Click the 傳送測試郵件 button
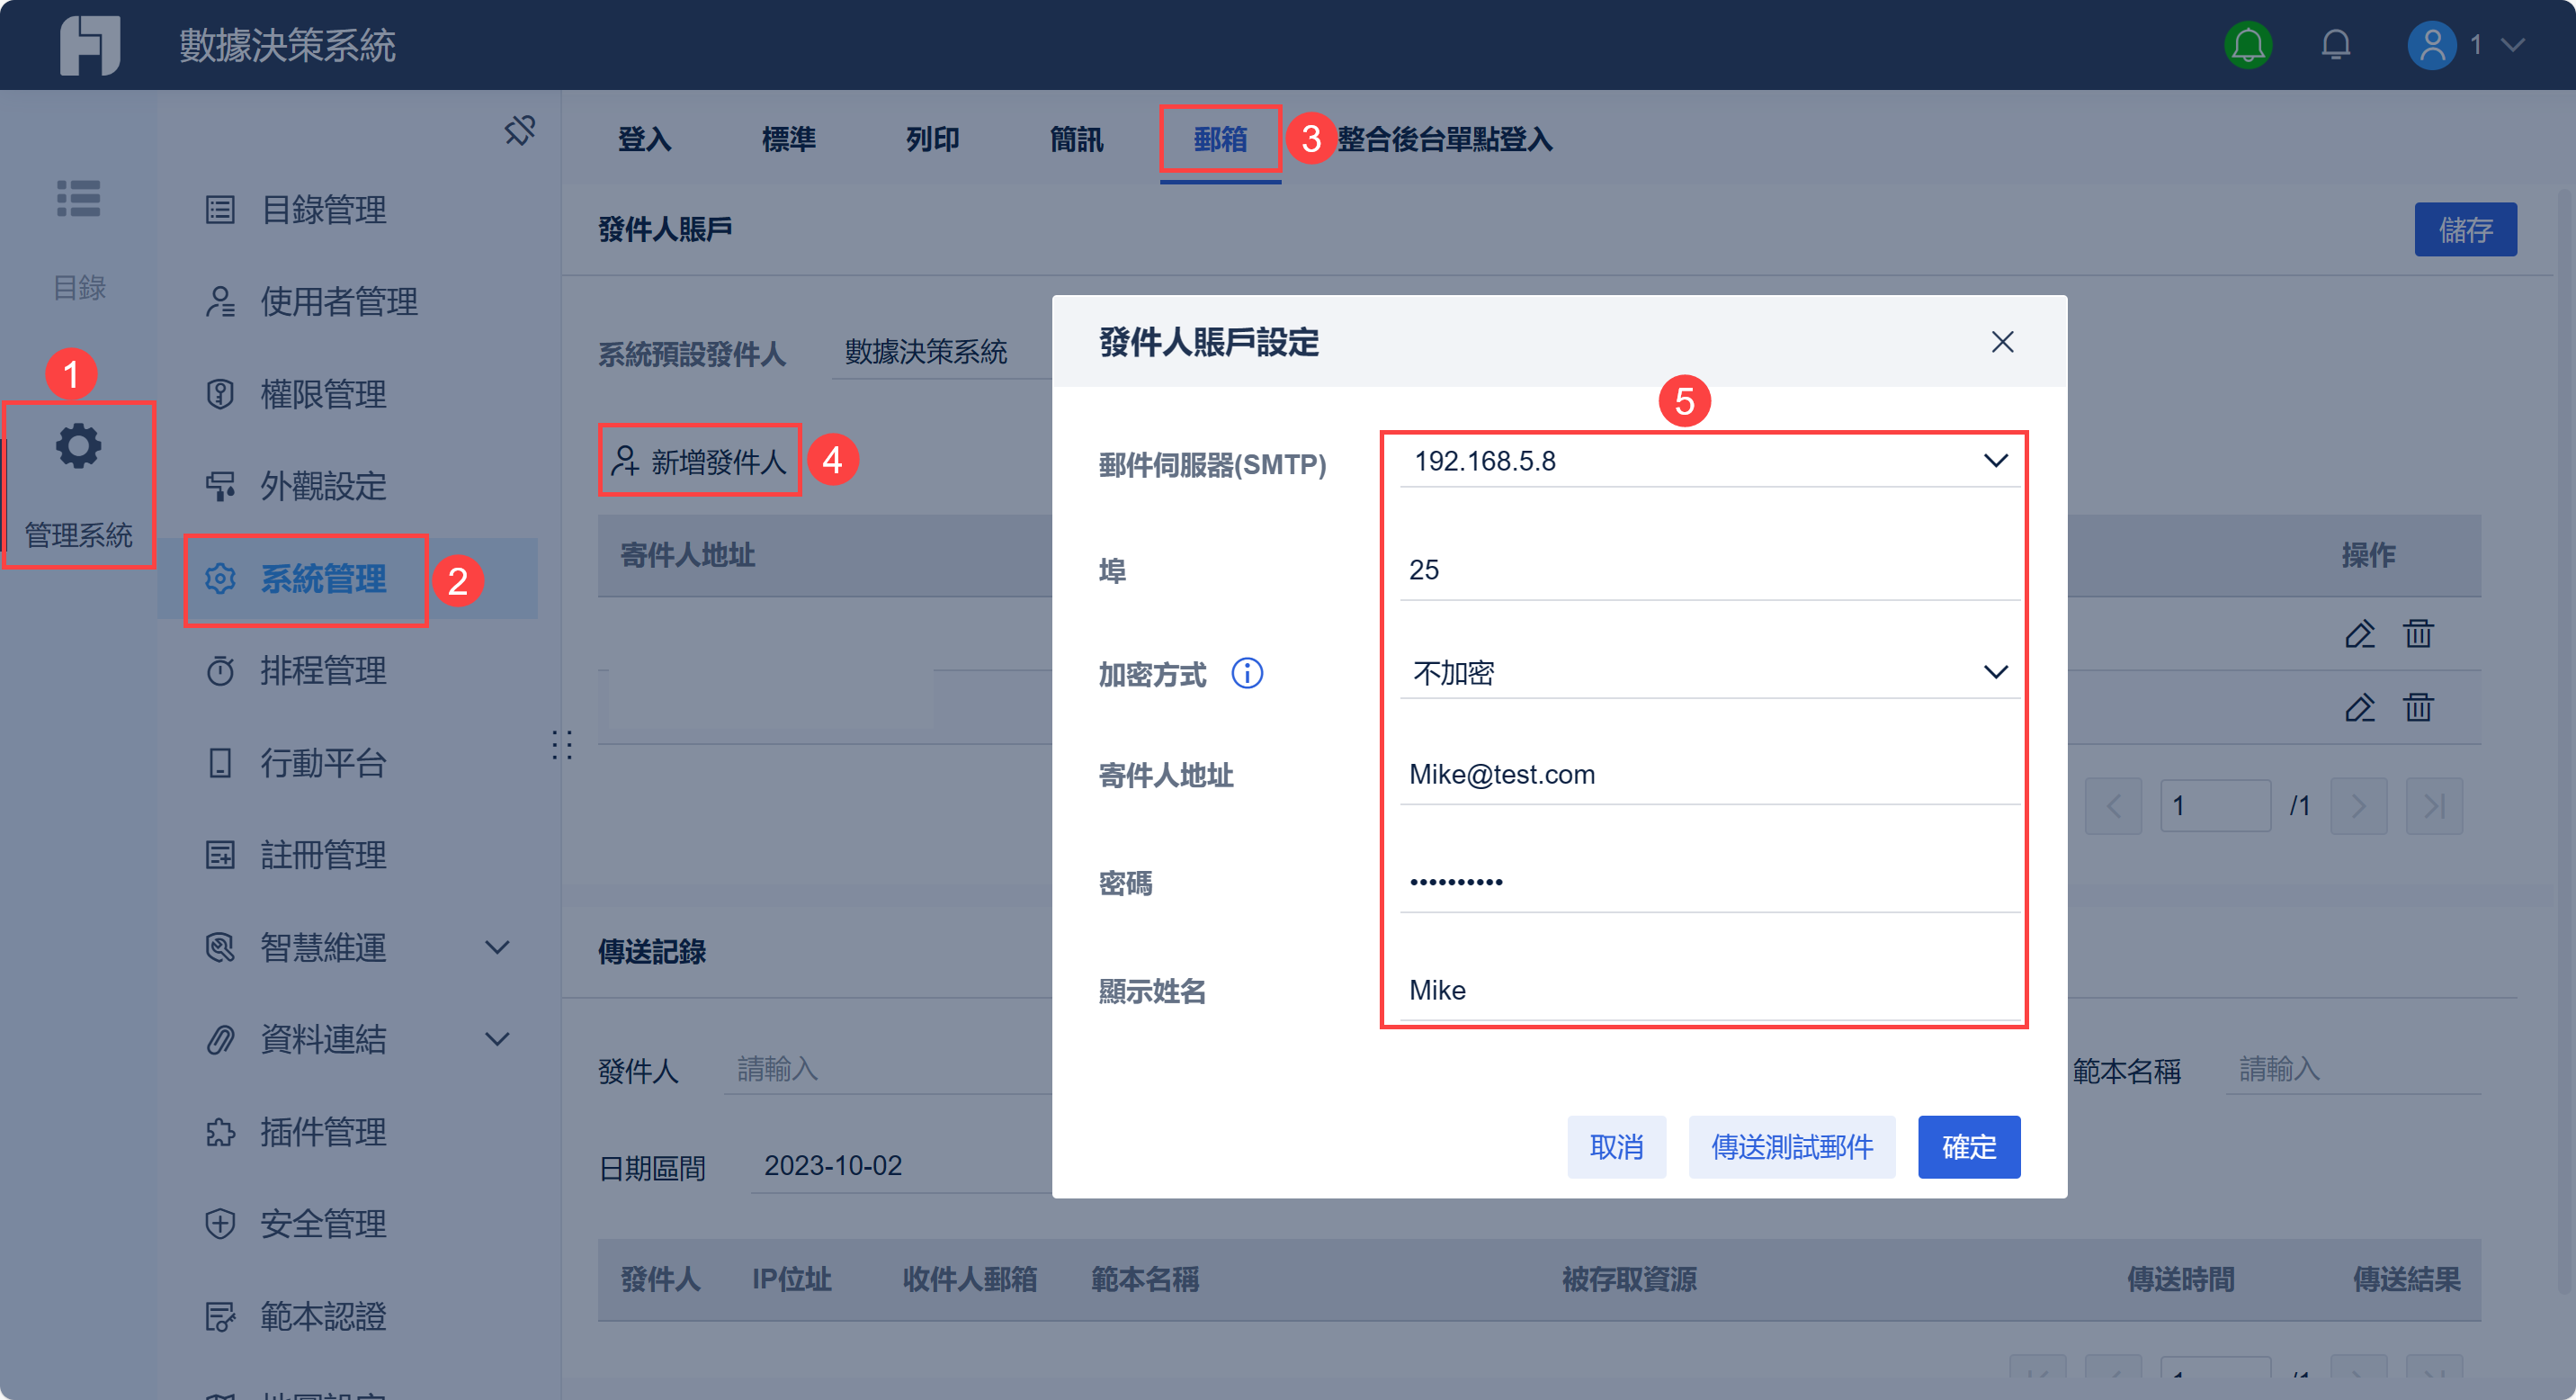This screenshot has height=1400, width=2576. pos(1791,1147)
